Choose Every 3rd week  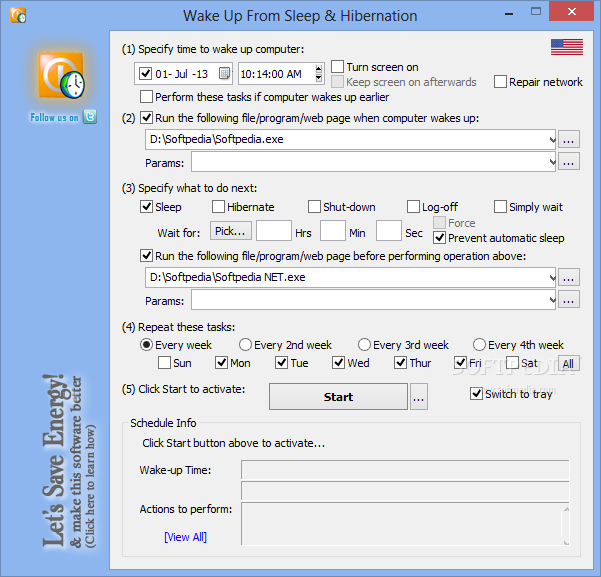click(364, 345)
